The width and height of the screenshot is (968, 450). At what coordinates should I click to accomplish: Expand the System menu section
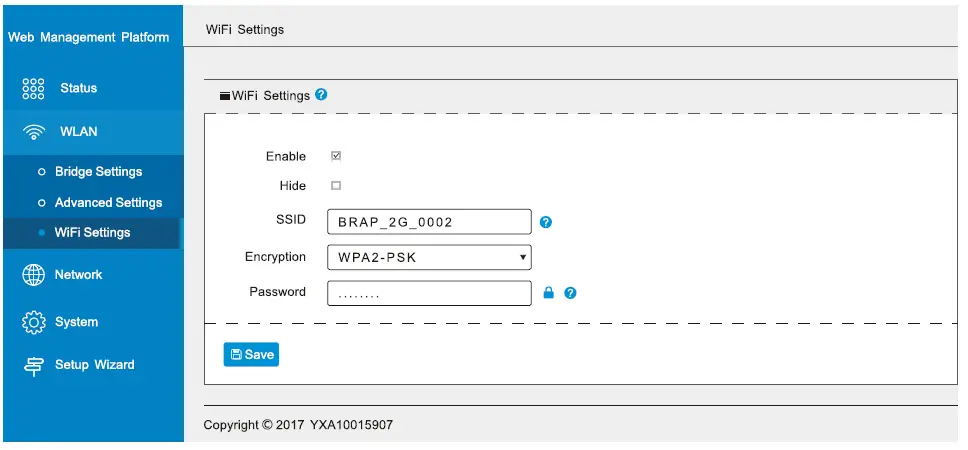click(77, 322)
